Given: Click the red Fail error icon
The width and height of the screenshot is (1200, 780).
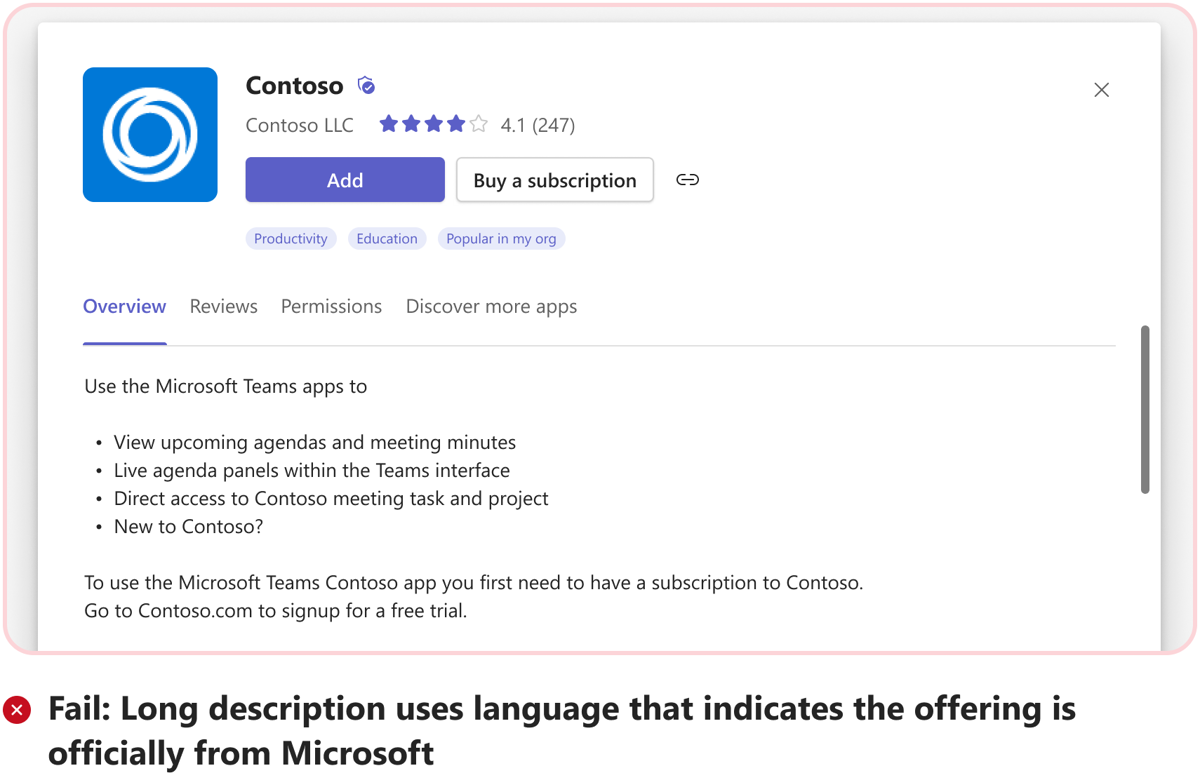Looking at the screenshot, I should click(17, 710).
